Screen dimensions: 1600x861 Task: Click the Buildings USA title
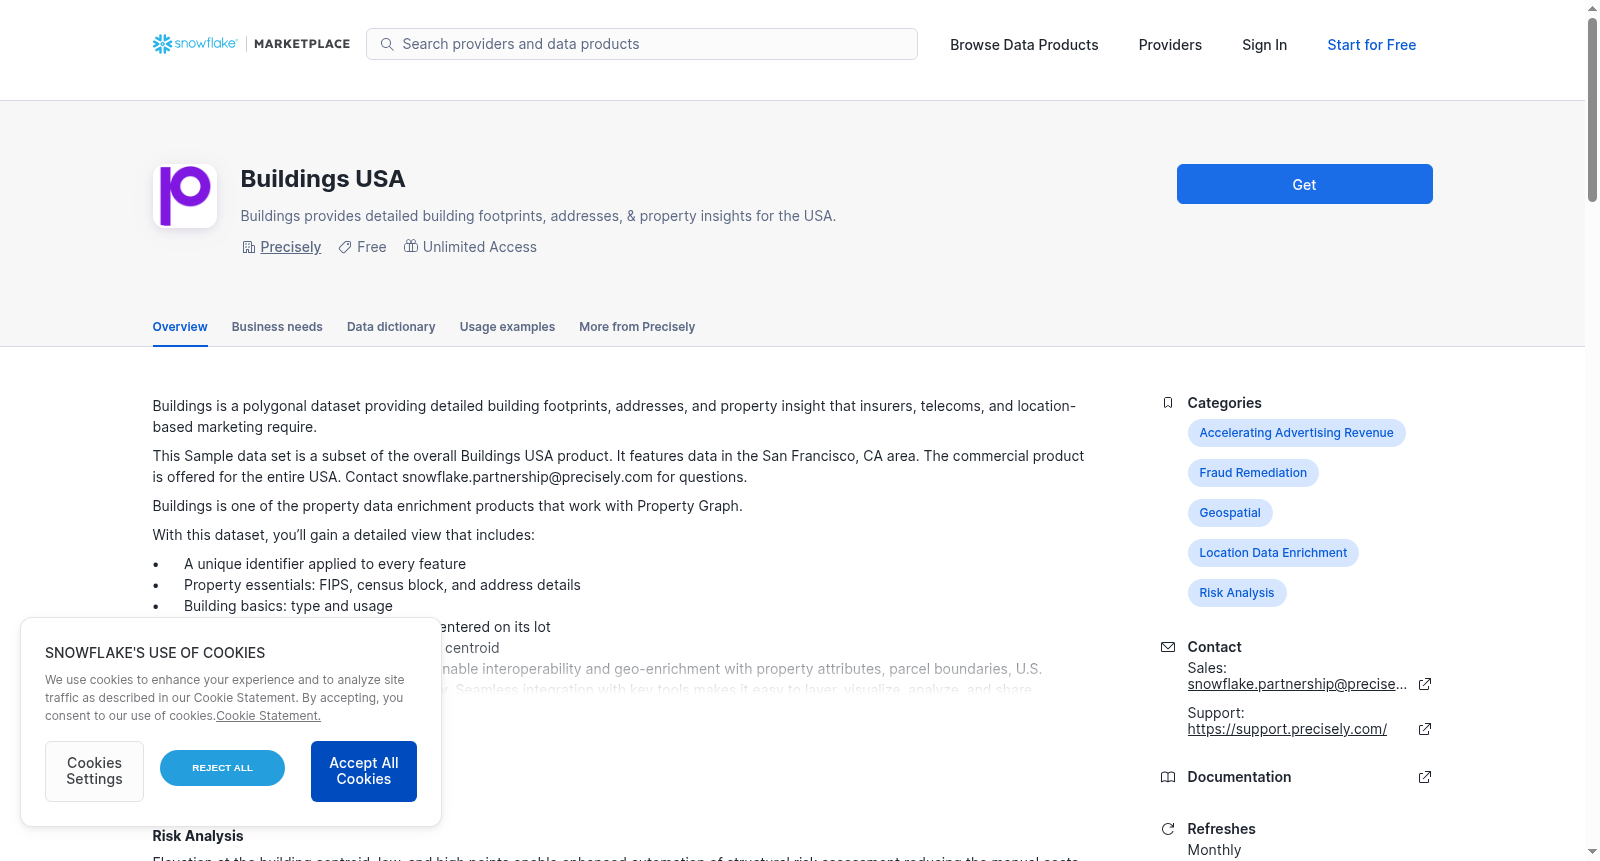coord(323,179)
